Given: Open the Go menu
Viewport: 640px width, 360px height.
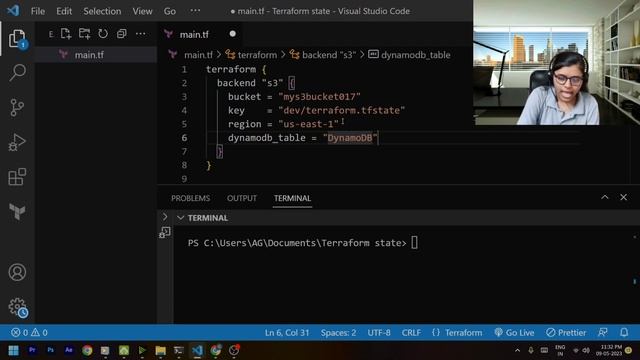Looking at the screenshot, I should (x=170, y=11).
